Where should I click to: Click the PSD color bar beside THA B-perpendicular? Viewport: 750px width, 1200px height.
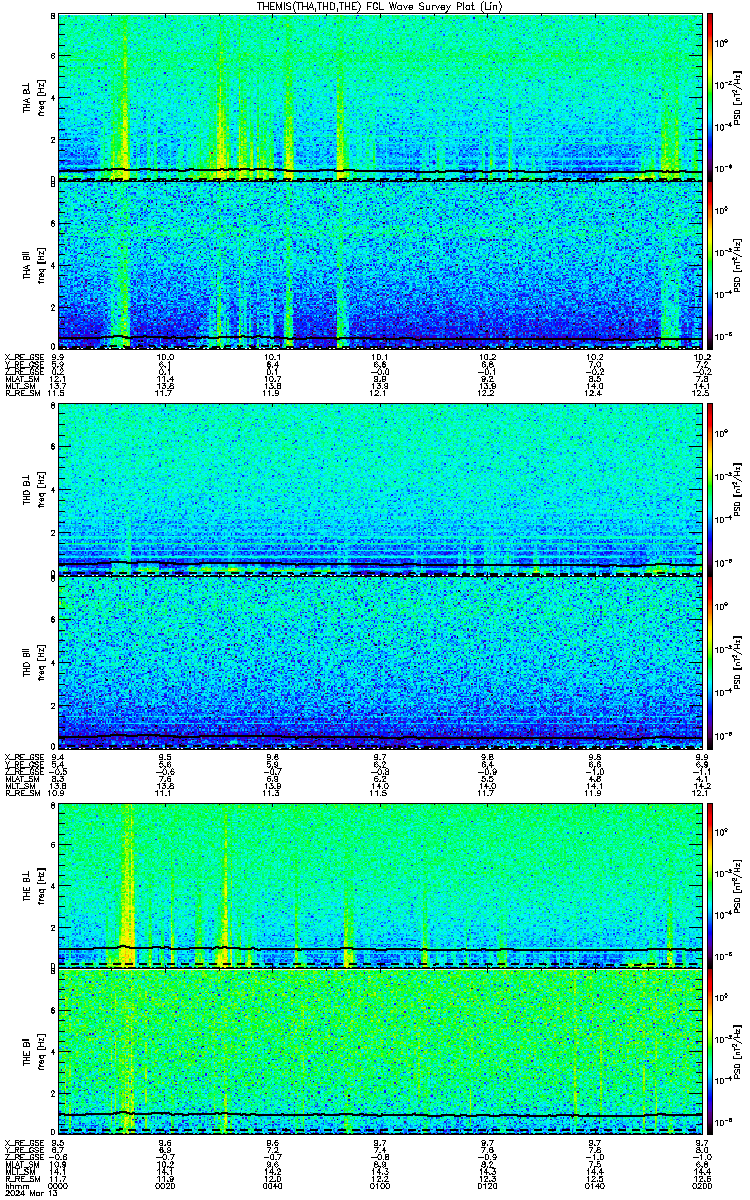coord(711,97)
